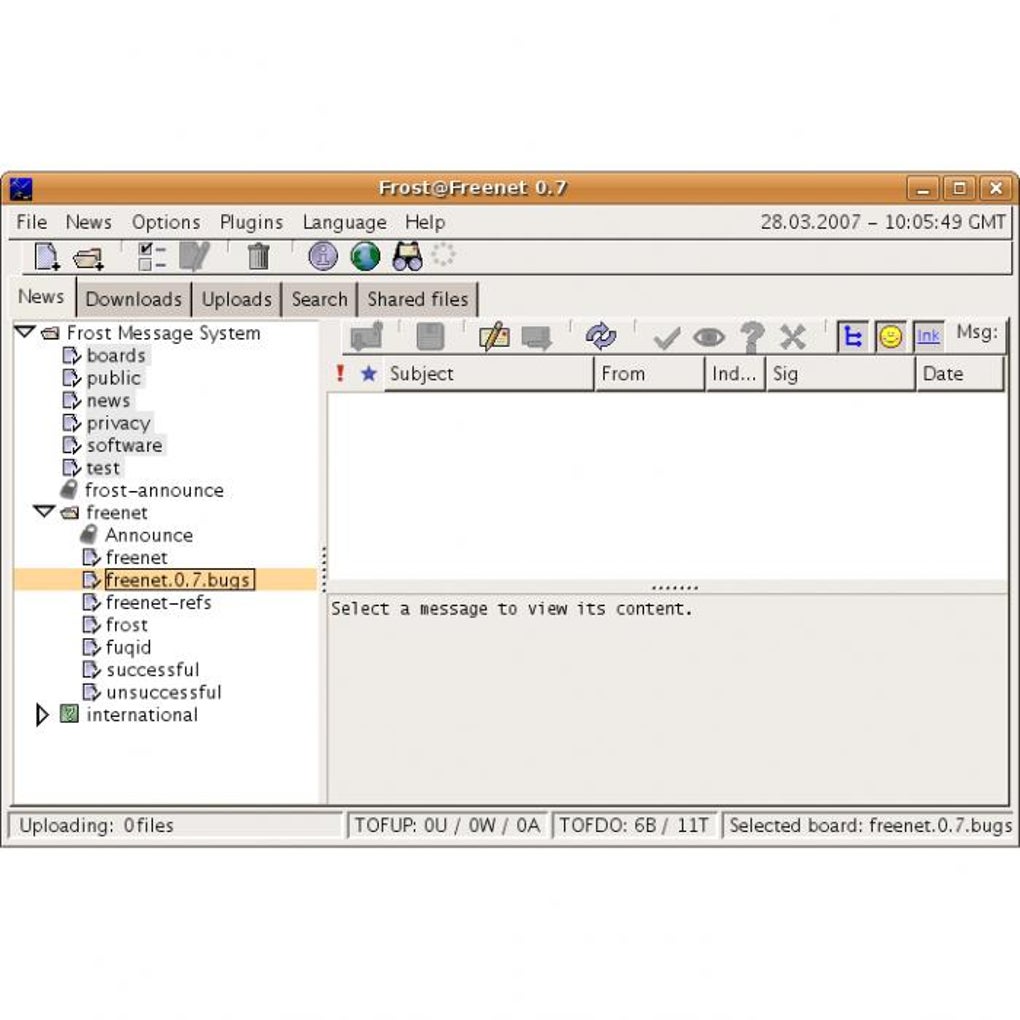Screen dimensions: 1020x1020
Task: Click the new folder icon in toolbar
Action: pos(88,258)
